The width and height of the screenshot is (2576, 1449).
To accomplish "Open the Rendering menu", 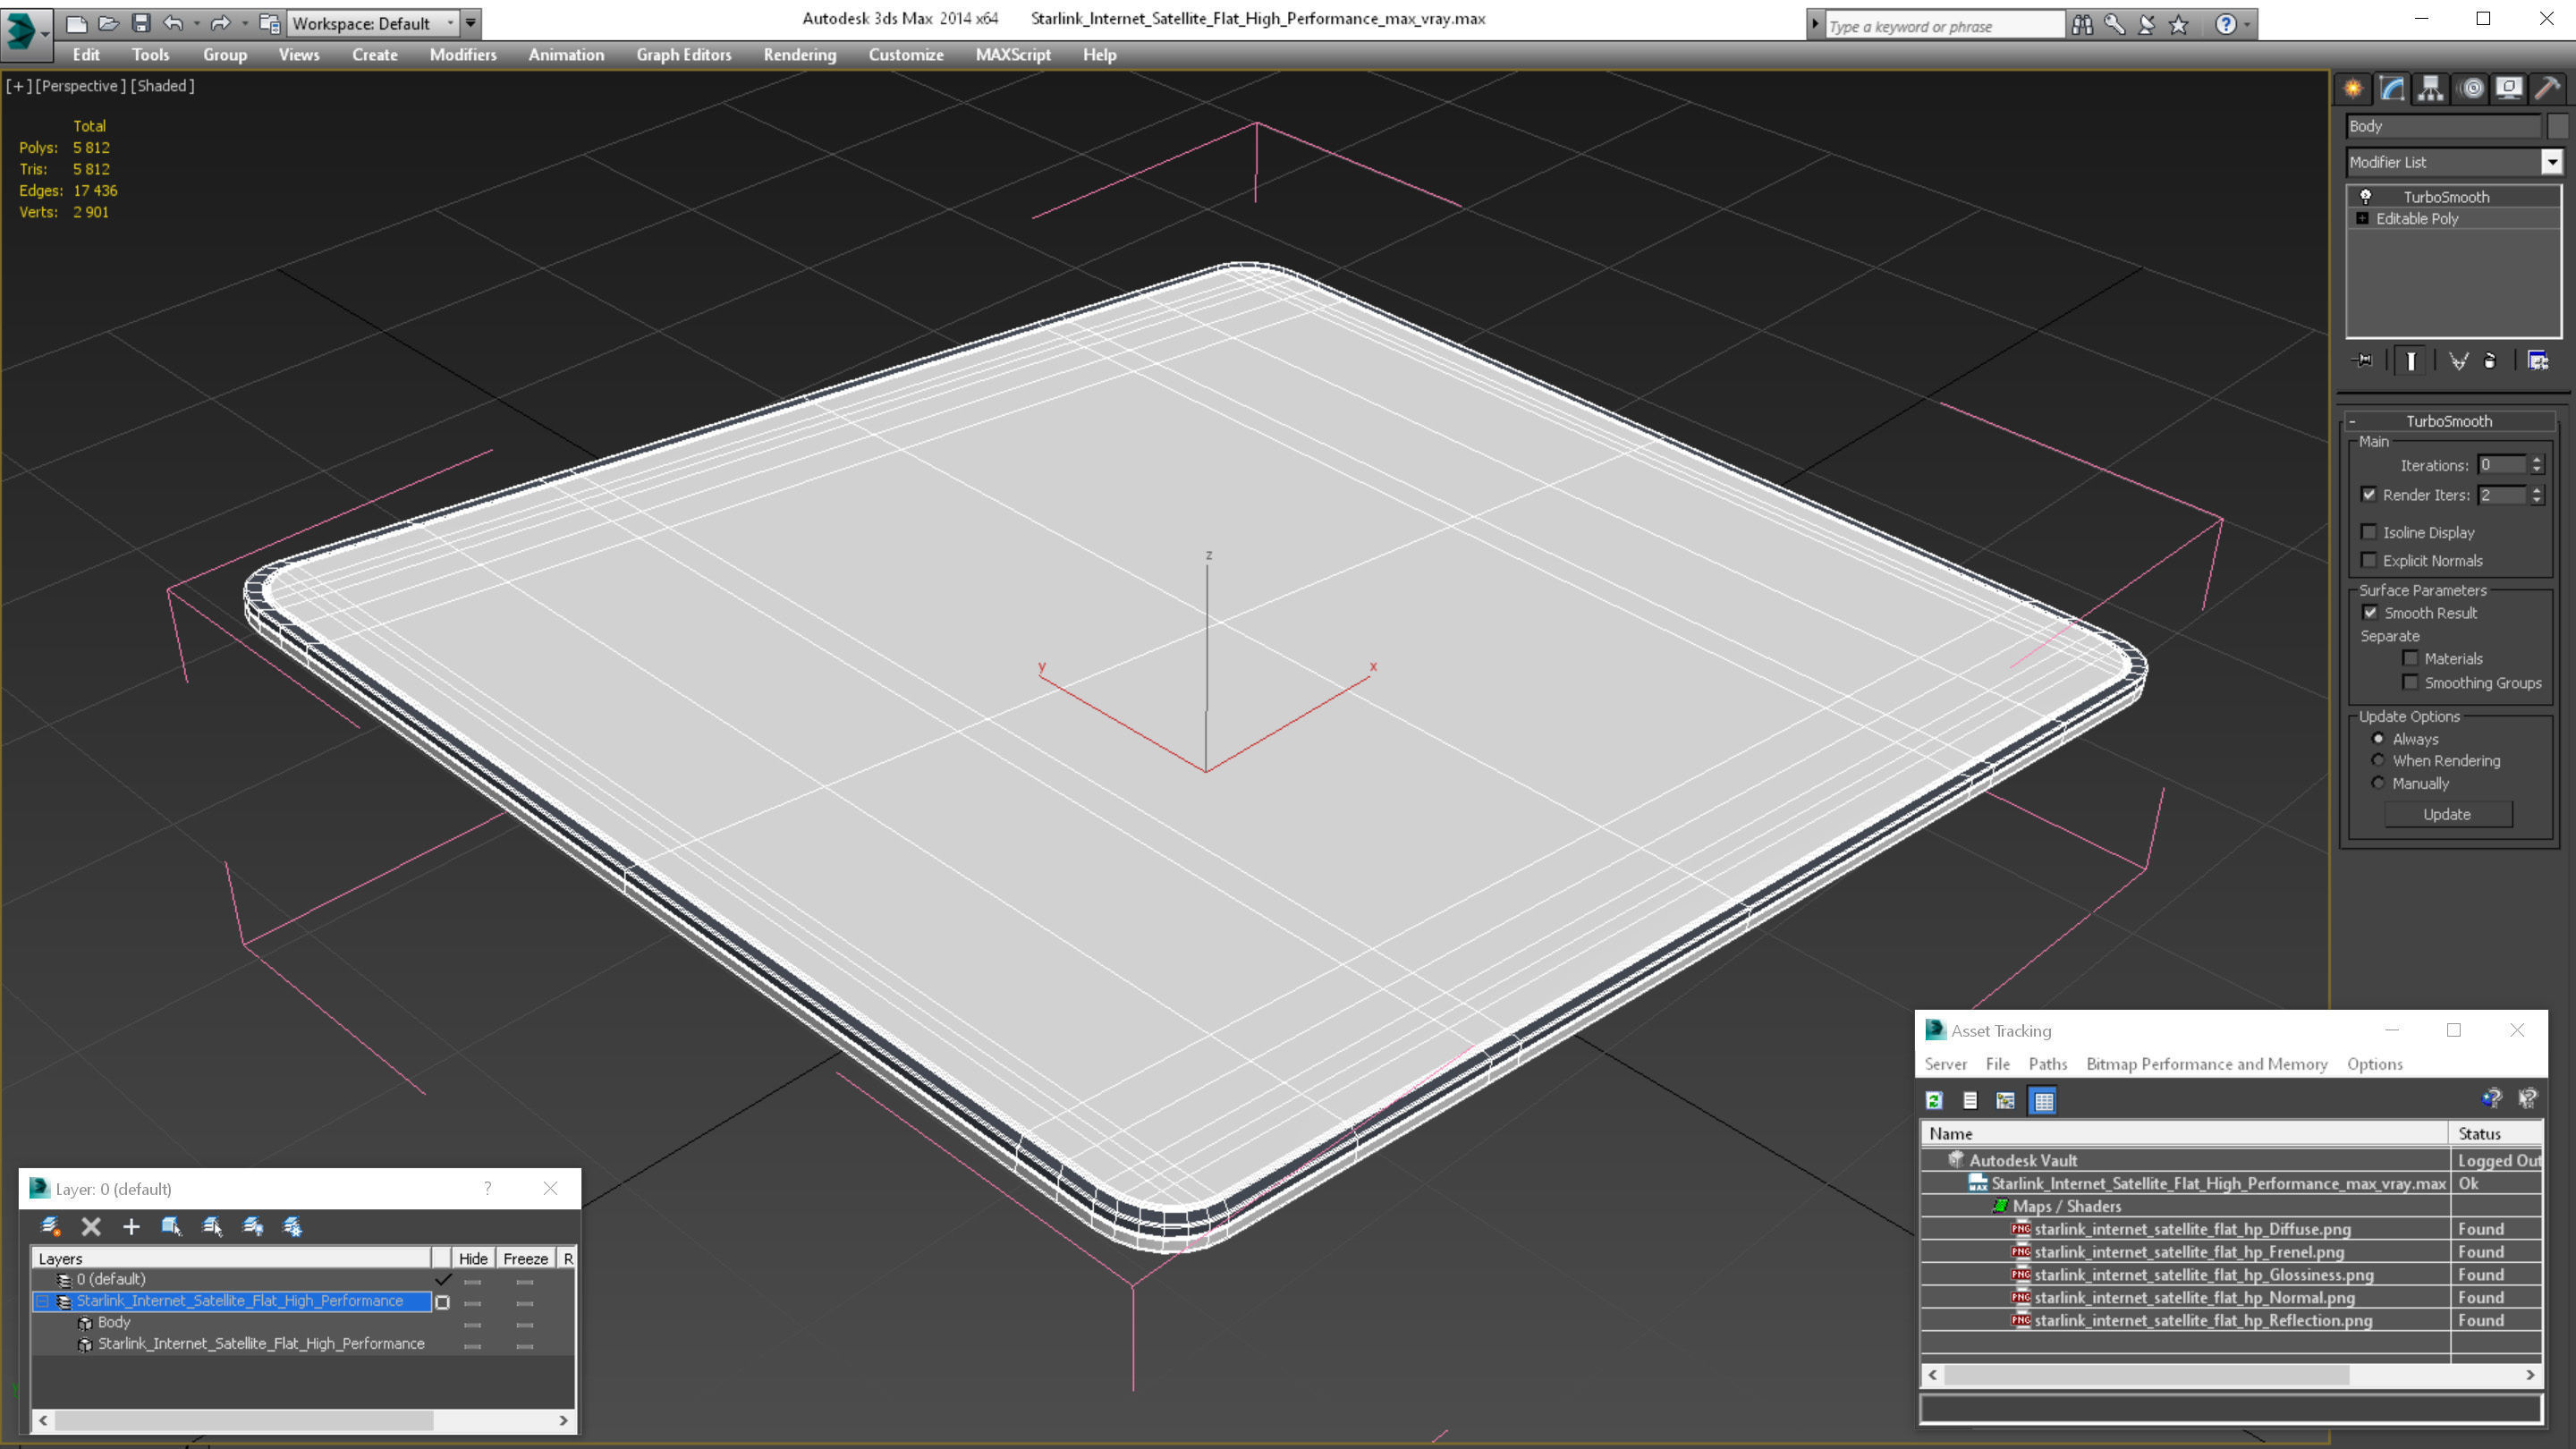I will tap(799, 55).
